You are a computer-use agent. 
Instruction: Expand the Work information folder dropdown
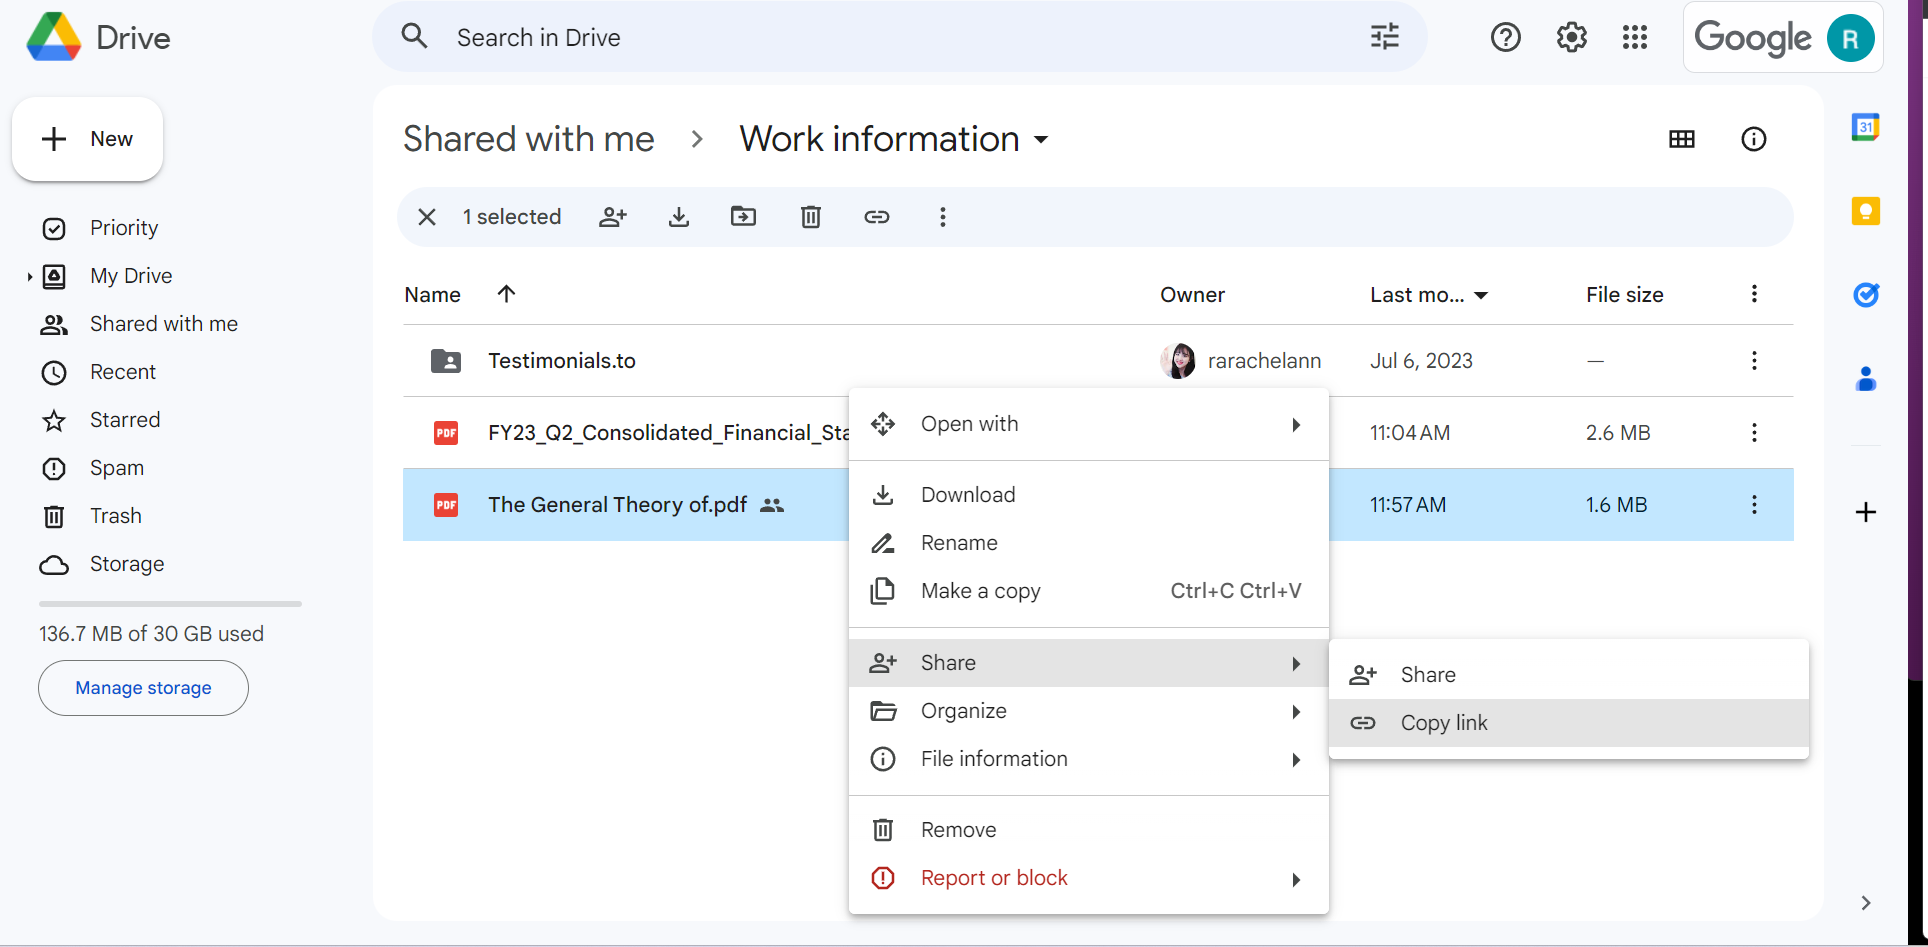pos(1041,140)
